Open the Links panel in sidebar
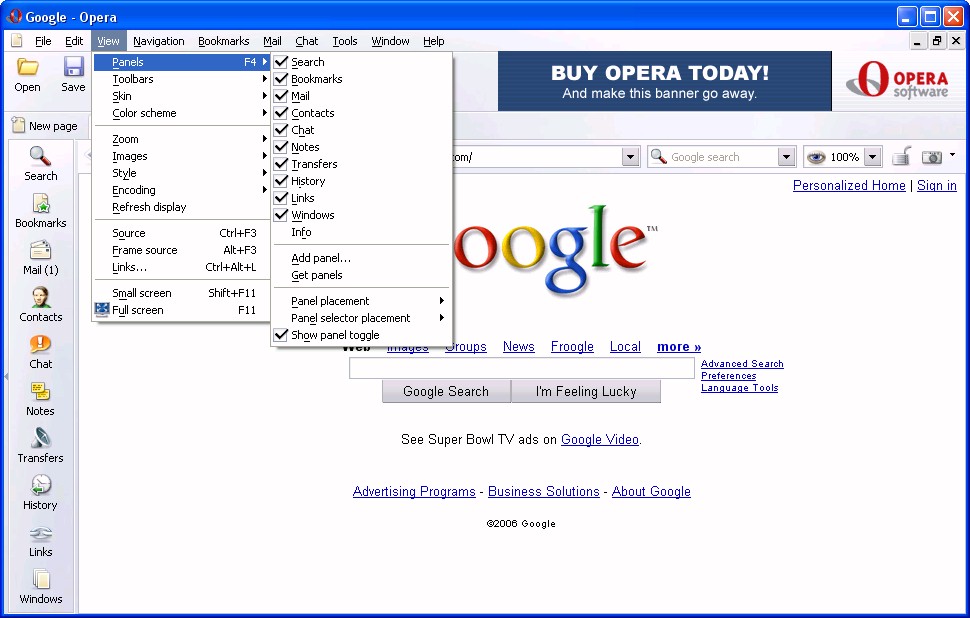970x618 pixels. 40,540
